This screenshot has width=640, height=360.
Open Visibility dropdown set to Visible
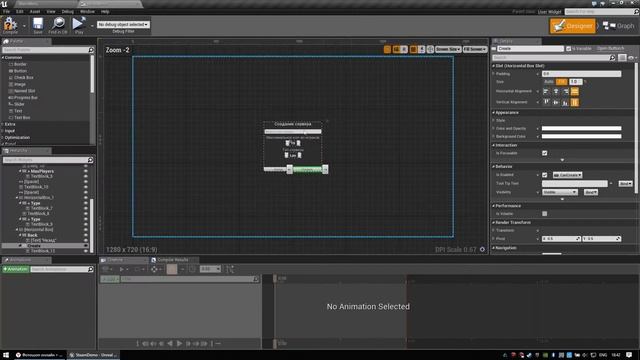tap(560, 192)
